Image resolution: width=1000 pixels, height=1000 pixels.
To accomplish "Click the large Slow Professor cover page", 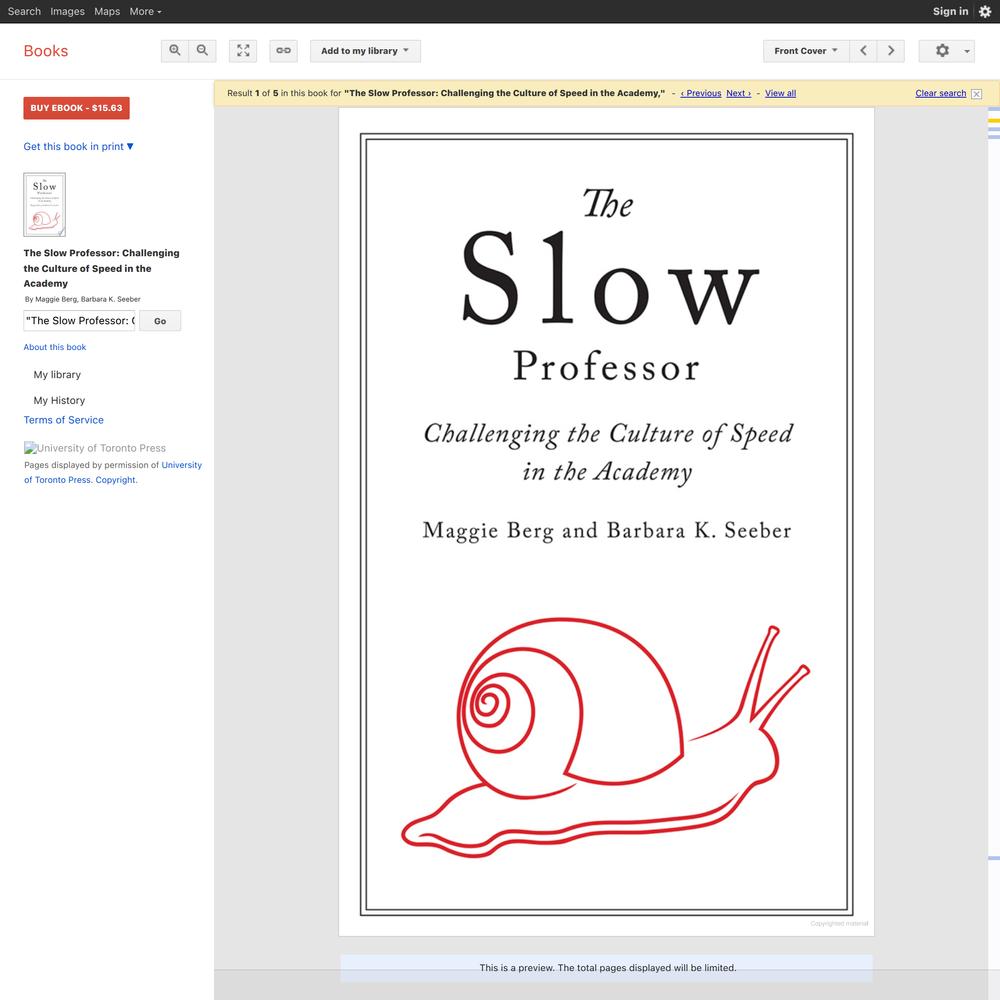I will click(x=607, y=523).
